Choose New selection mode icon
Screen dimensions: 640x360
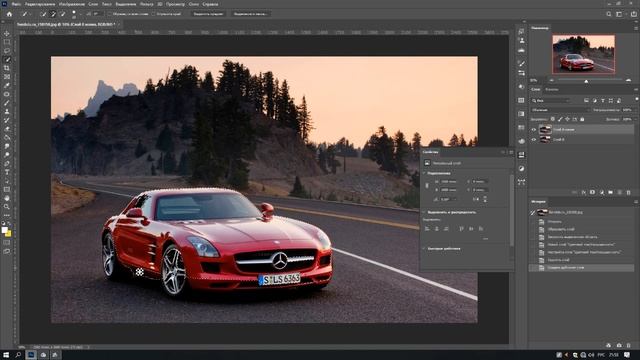[43, 14]
